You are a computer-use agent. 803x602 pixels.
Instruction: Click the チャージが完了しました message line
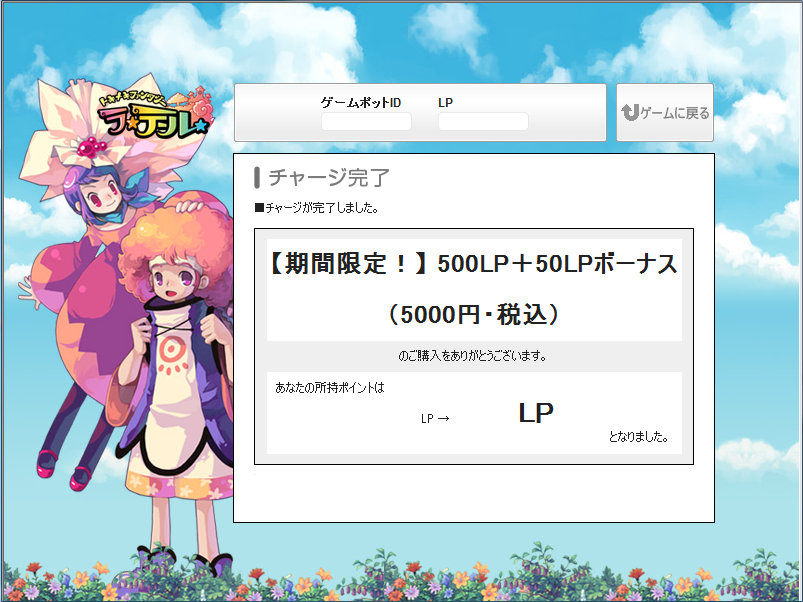click(317, 208)
